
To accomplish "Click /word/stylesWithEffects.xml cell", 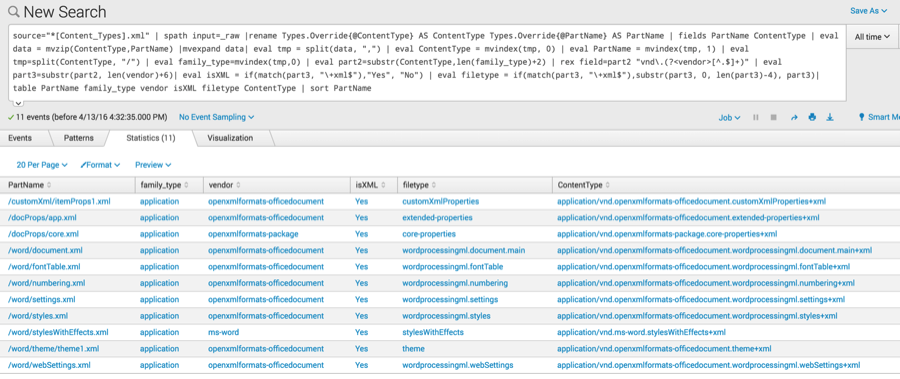I will (x=58, y=332).
